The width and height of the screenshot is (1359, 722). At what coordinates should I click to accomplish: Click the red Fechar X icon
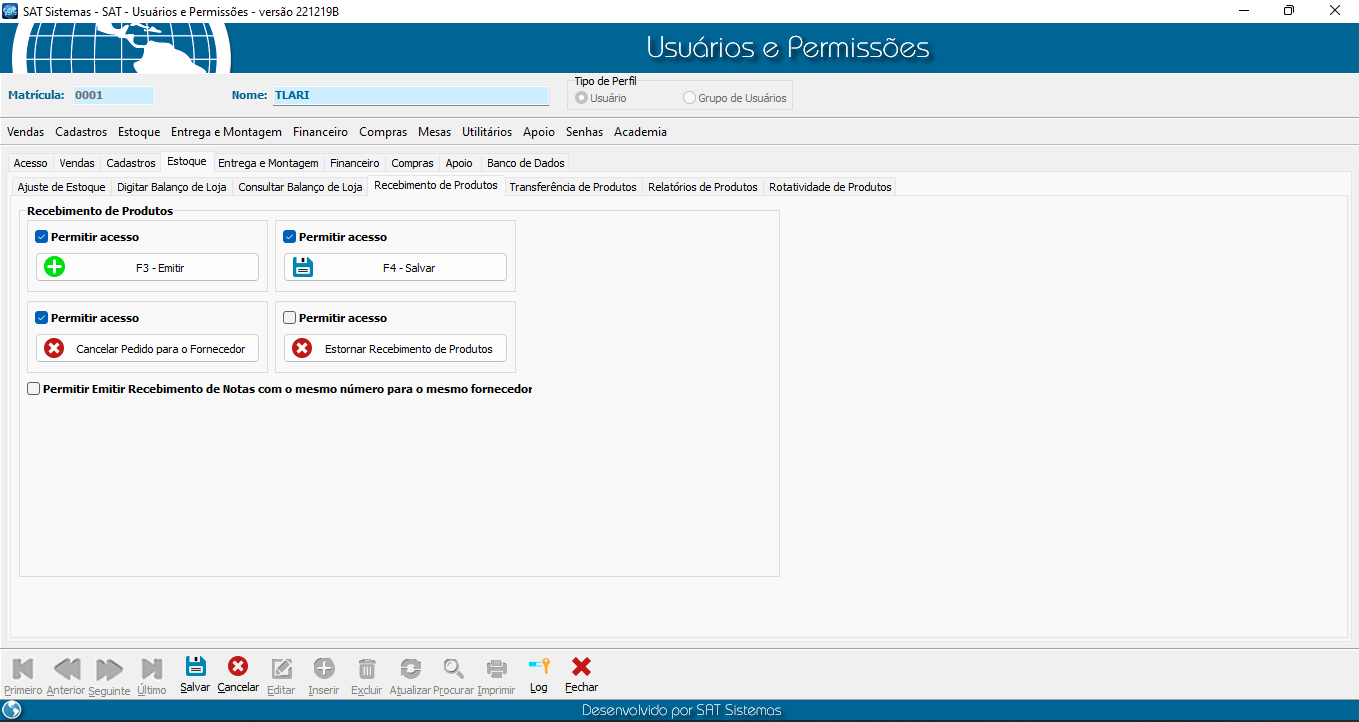click(x=581, y=668)
